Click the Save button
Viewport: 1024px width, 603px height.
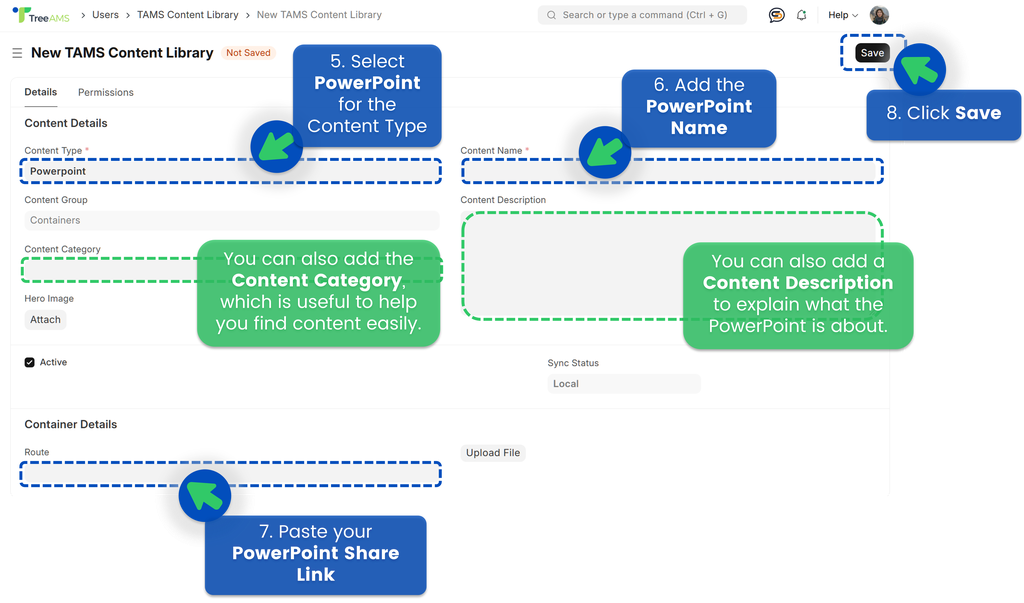872,53
